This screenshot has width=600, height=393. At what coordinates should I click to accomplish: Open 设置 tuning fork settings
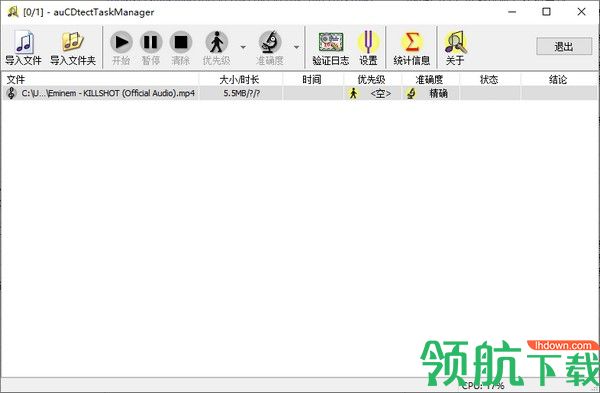(368, 47)
